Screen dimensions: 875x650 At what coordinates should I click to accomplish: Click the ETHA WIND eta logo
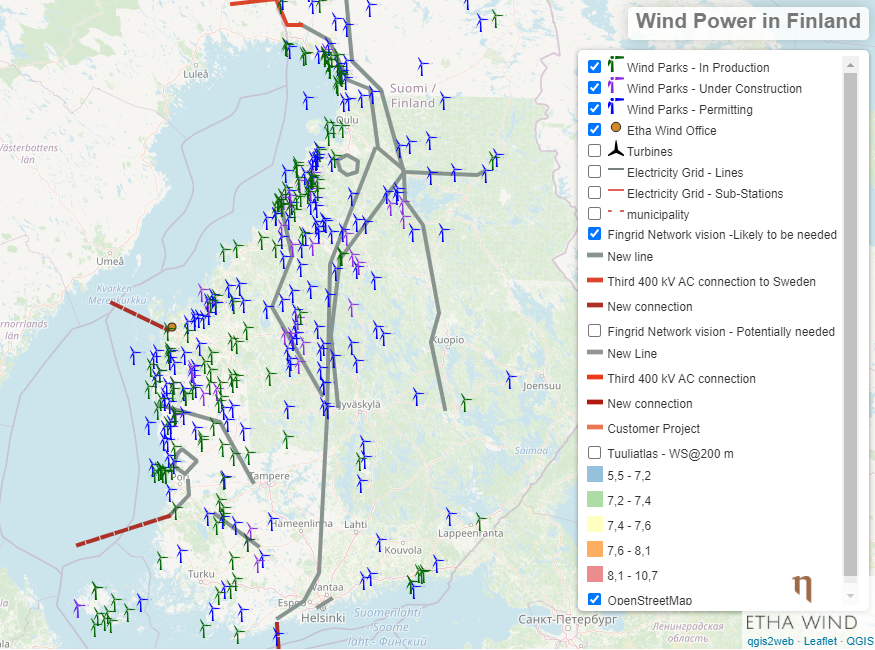[803, 590]
